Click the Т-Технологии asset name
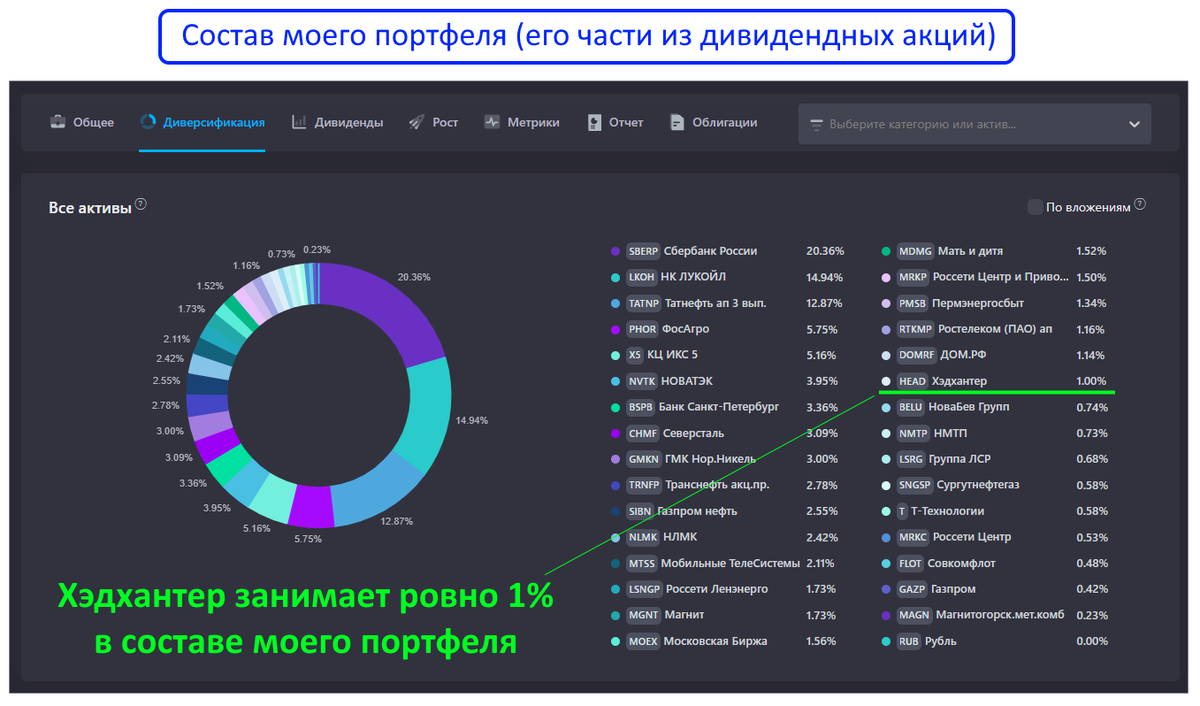This screenshot has height=706, width=1200. coord(948,511)
